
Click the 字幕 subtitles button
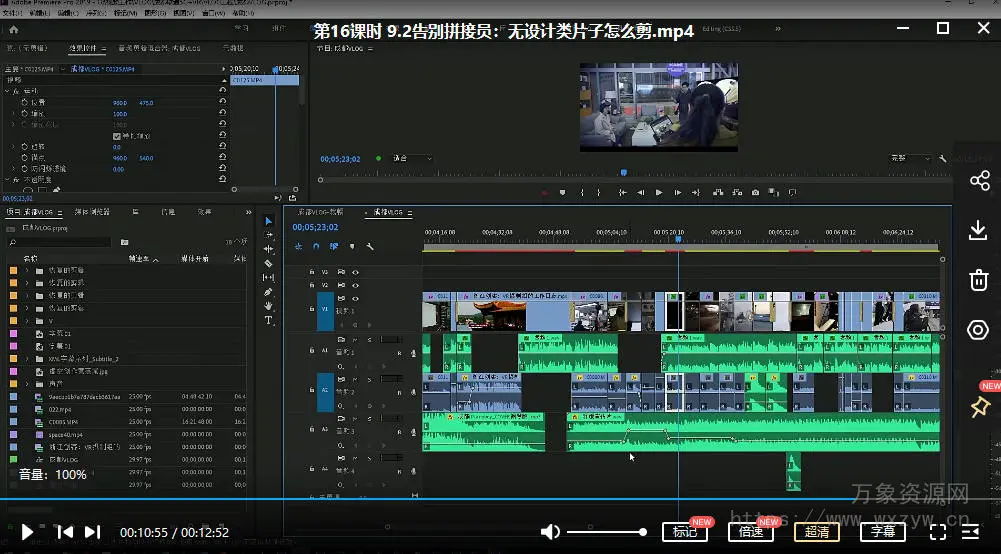point(882,532)
